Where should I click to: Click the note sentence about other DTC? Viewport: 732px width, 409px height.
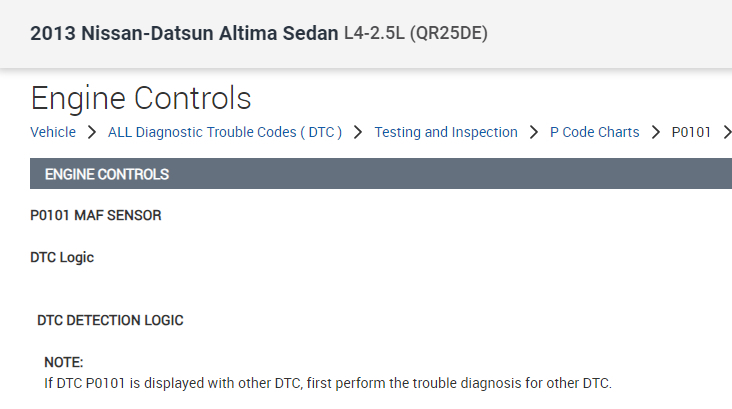click(x=327, y=383)
